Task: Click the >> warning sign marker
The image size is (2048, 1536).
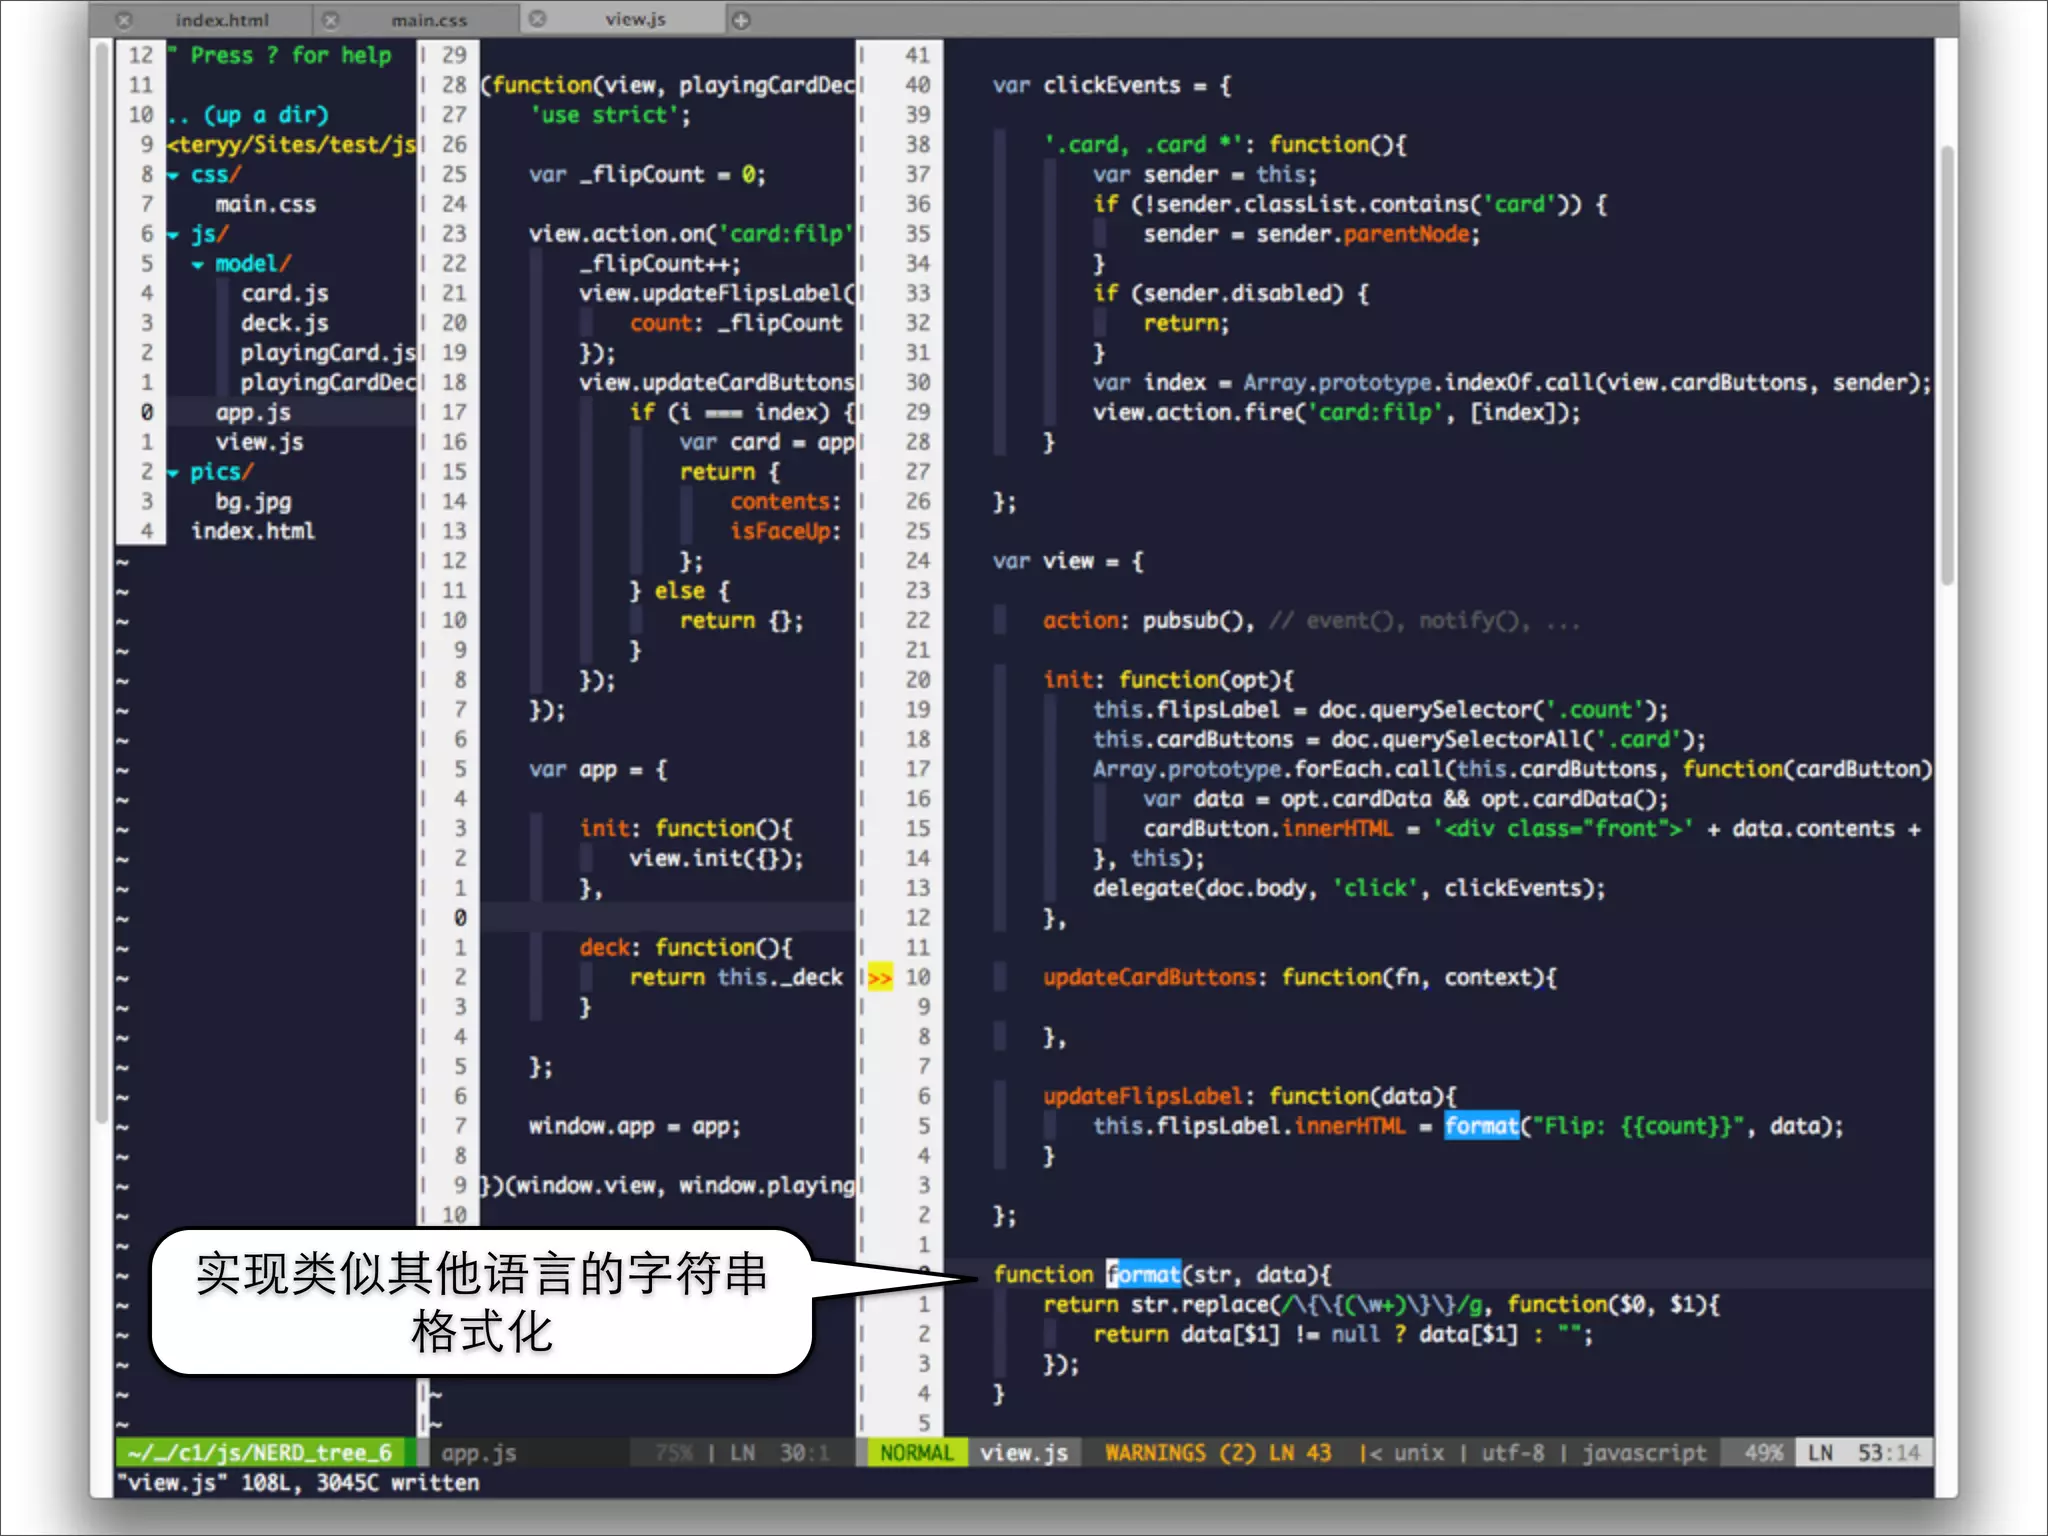Action: point(880,978)
